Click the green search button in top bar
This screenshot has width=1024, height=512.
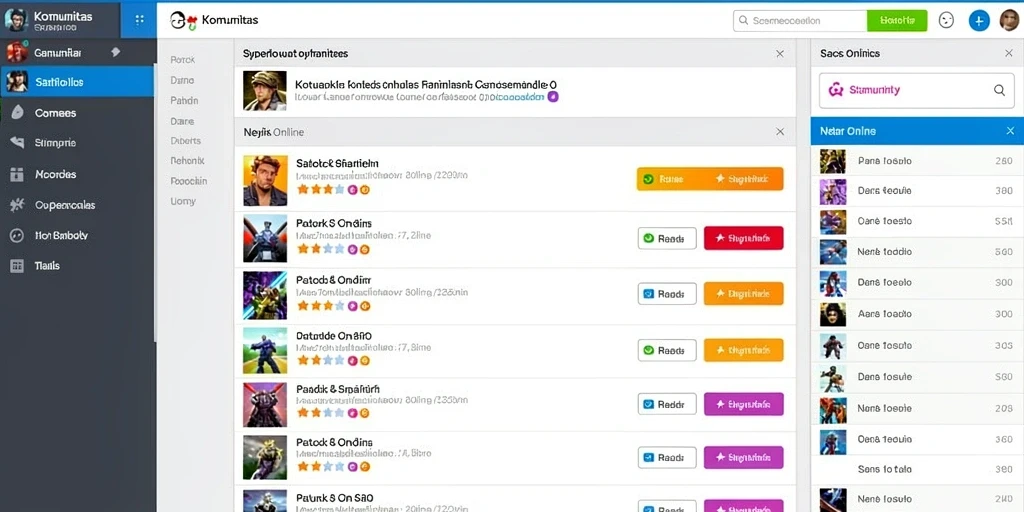coord(897,20)
